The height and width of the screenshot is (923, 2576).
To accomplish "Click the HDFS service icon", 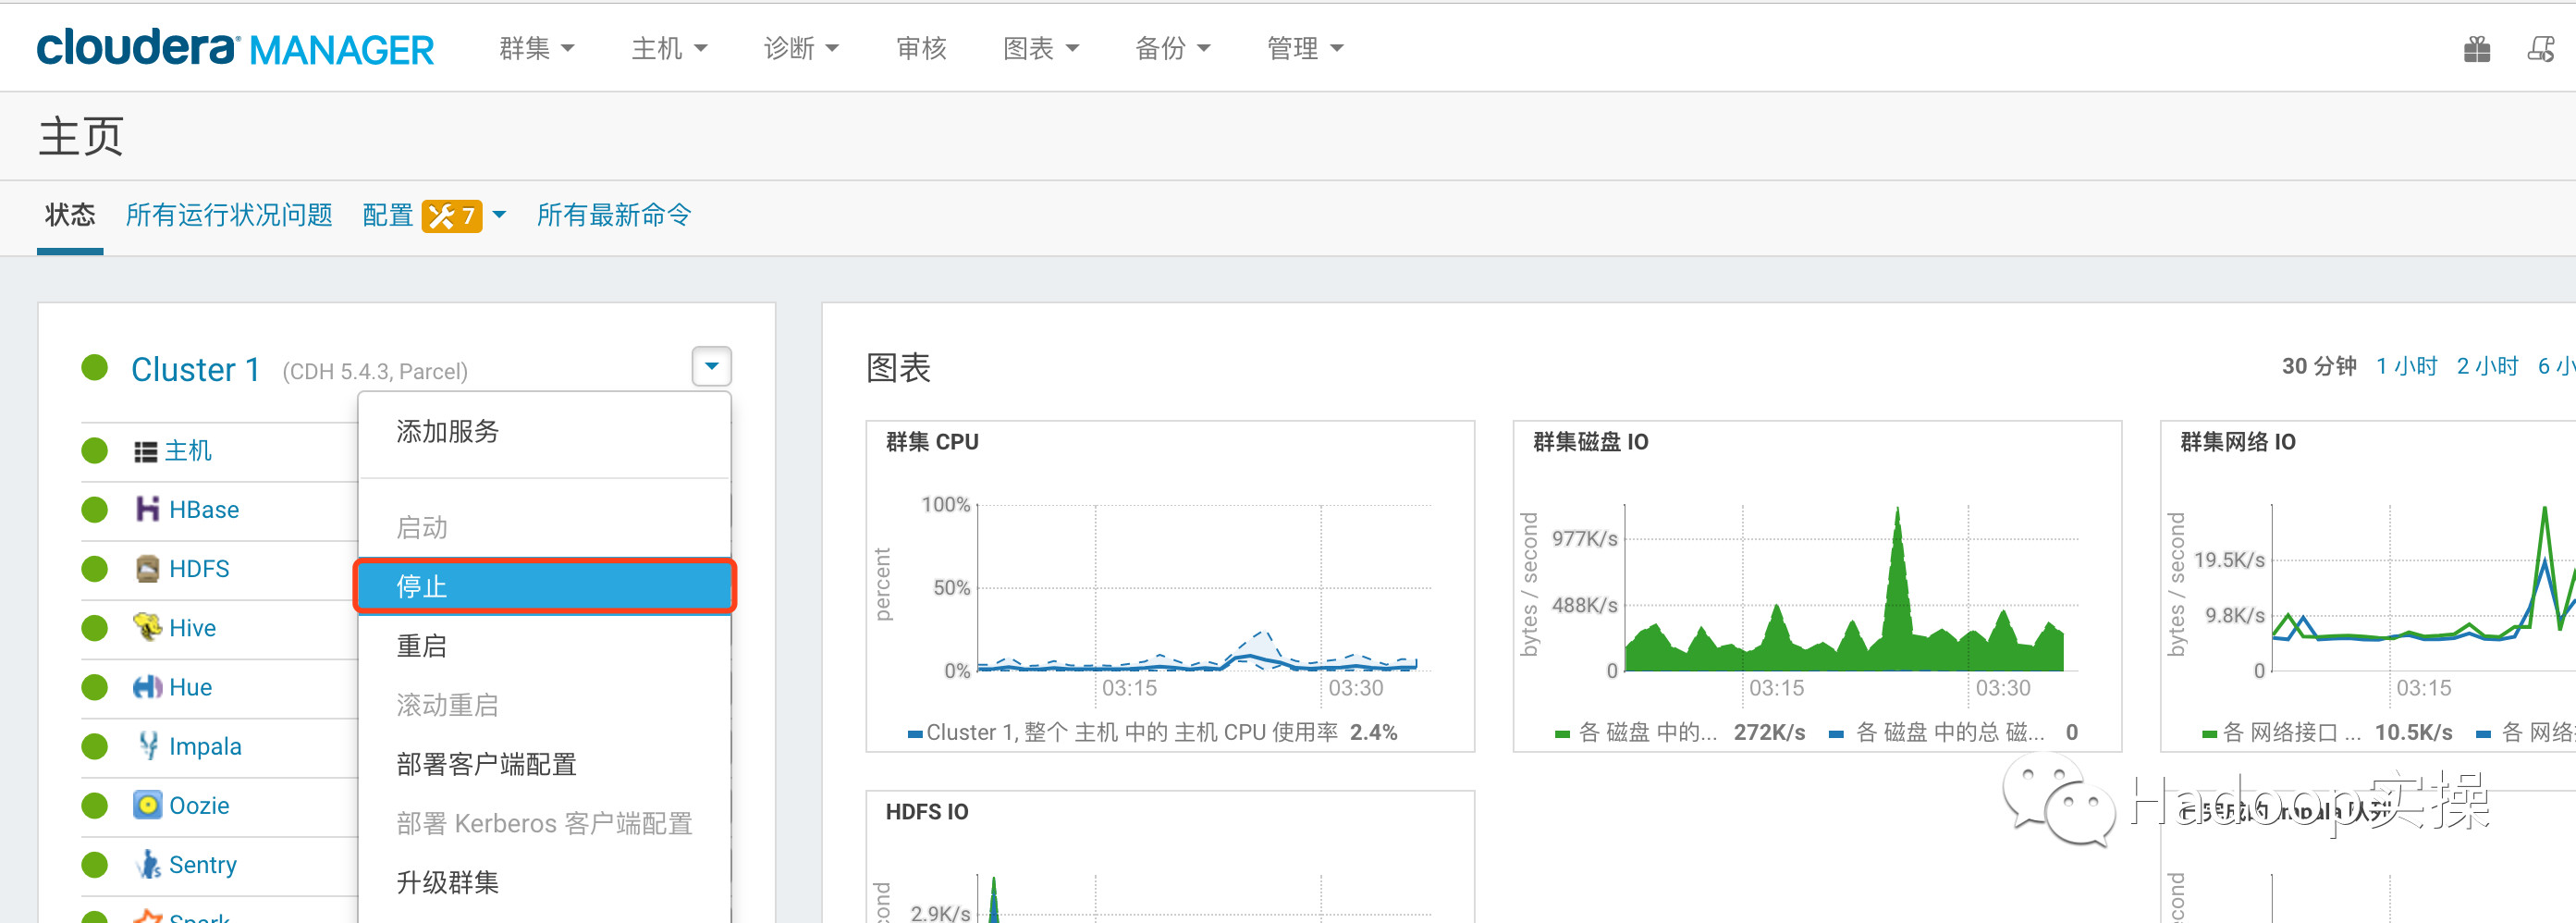I will tap(148, 568).
